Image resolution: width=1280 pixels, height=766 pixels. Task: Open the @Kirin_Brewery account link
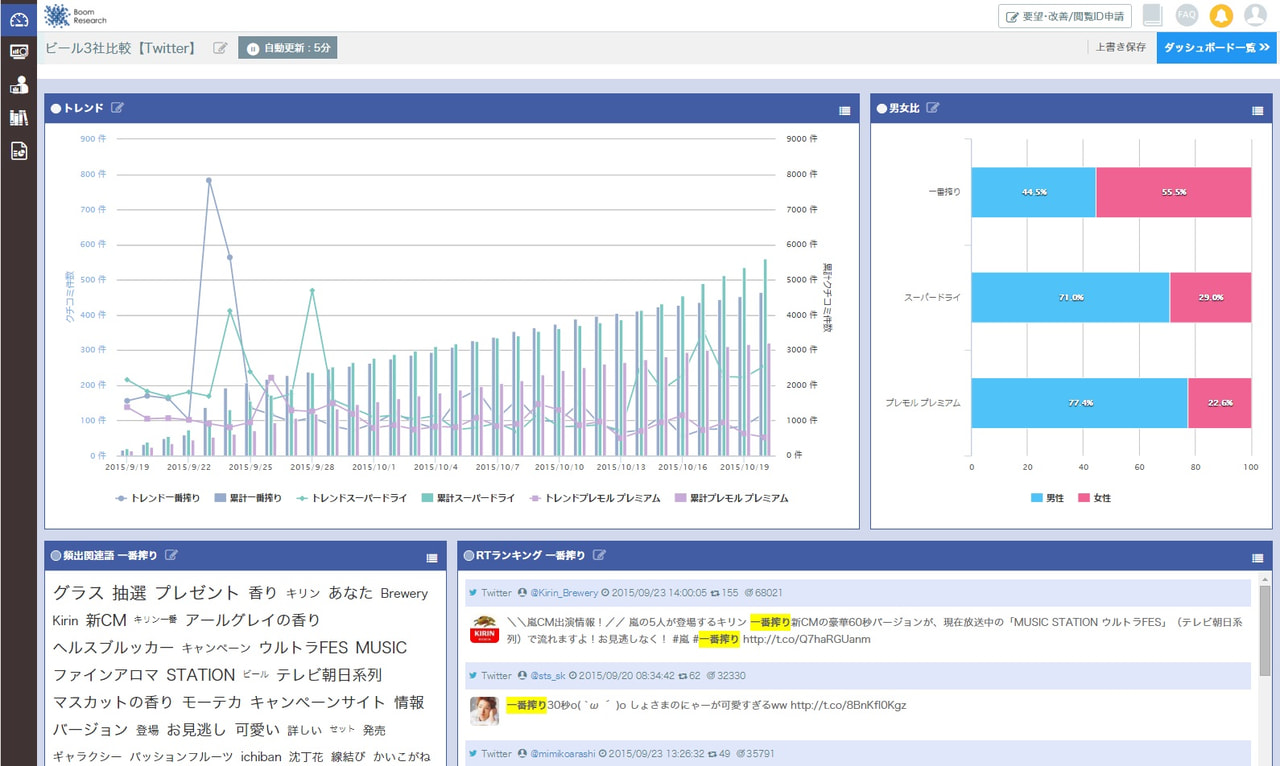click(563, 593)
